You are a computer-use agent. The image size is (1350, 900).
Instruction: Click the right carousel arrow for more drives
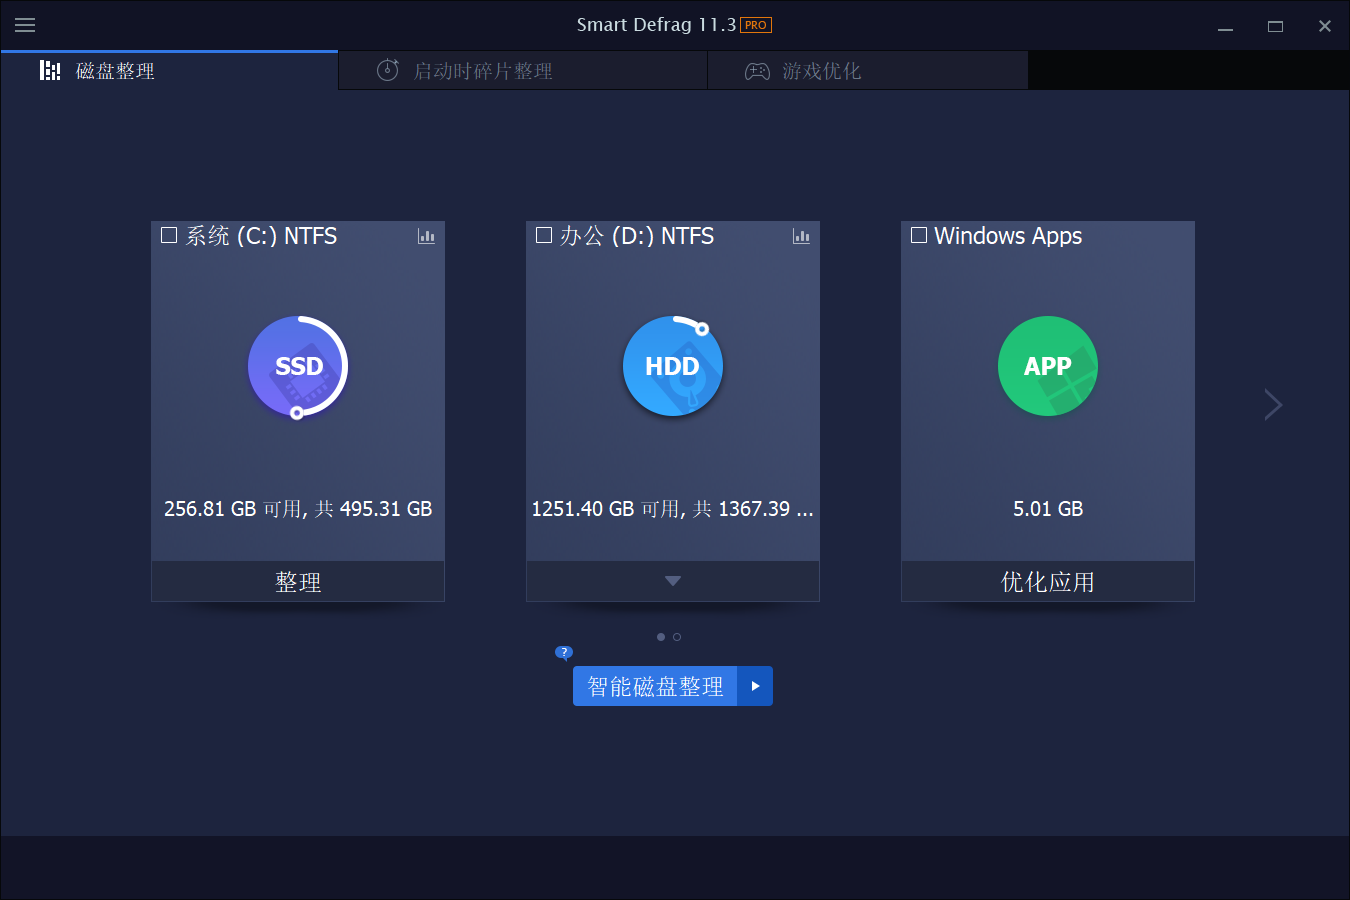pyautogui.click(x=1272, y=404)
